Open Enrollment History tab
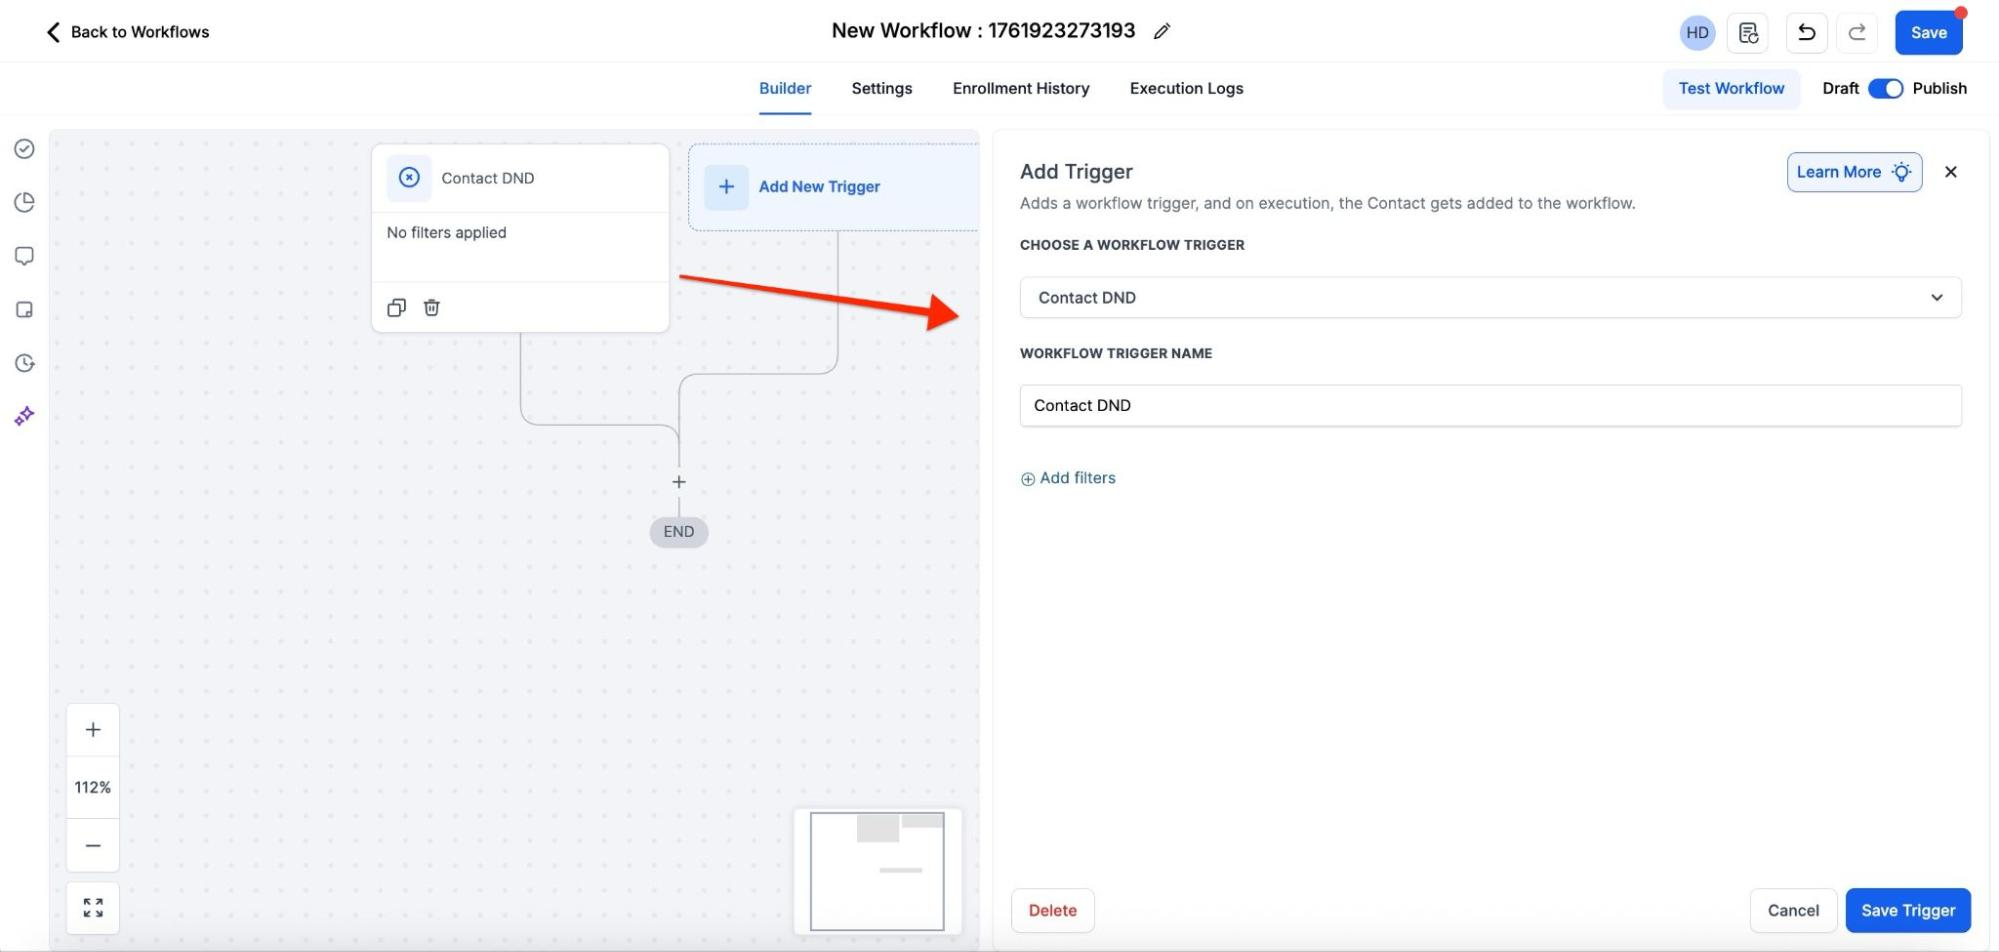The width and height of the screenshot is (1999, 952). point(1020,88)
